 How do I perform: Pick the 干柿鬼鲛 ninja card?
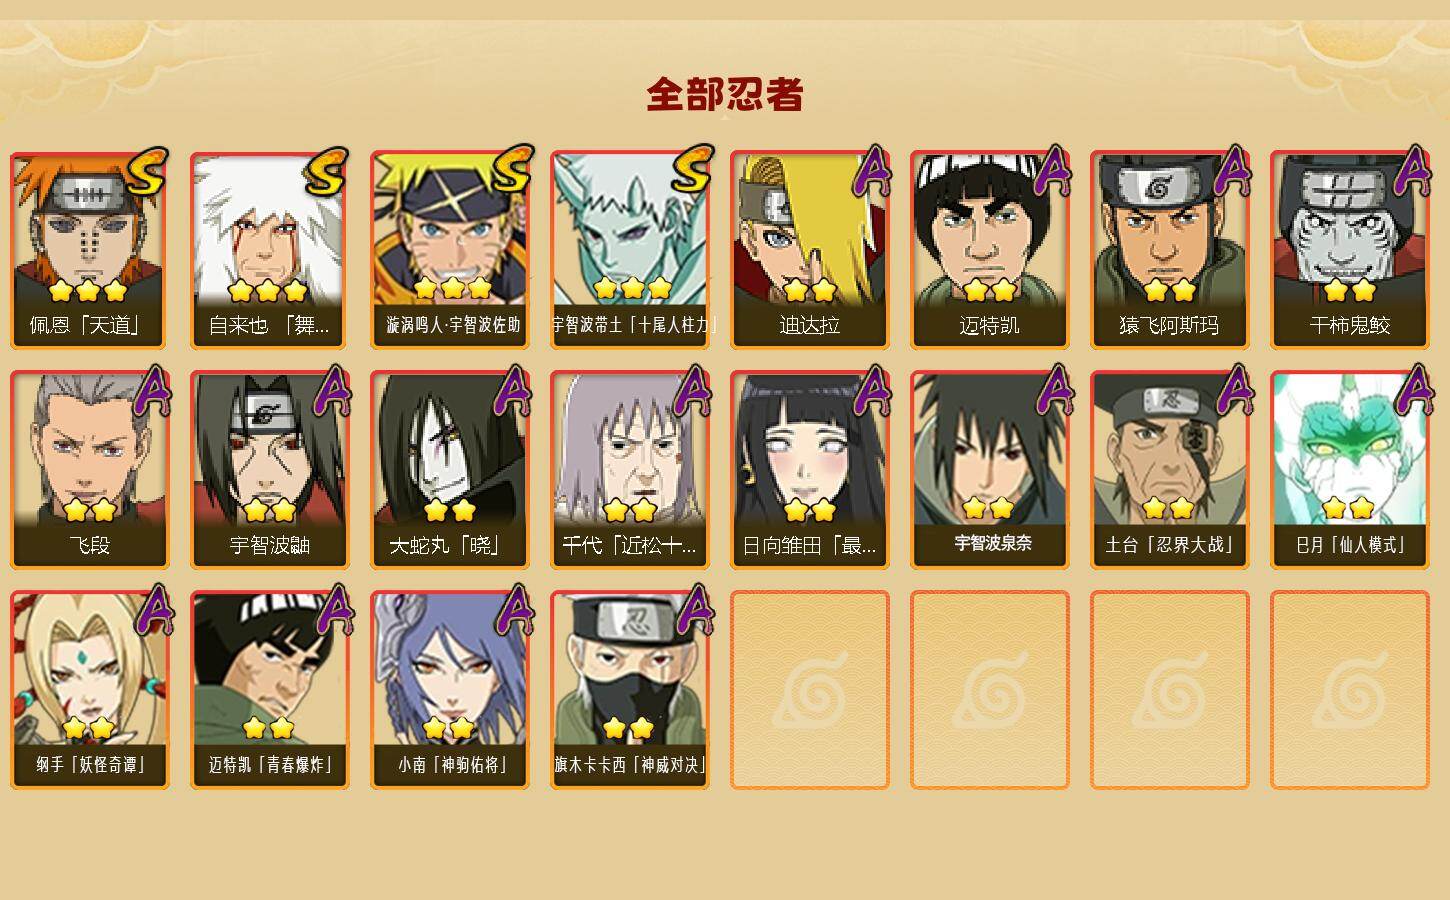point(1350,250)
